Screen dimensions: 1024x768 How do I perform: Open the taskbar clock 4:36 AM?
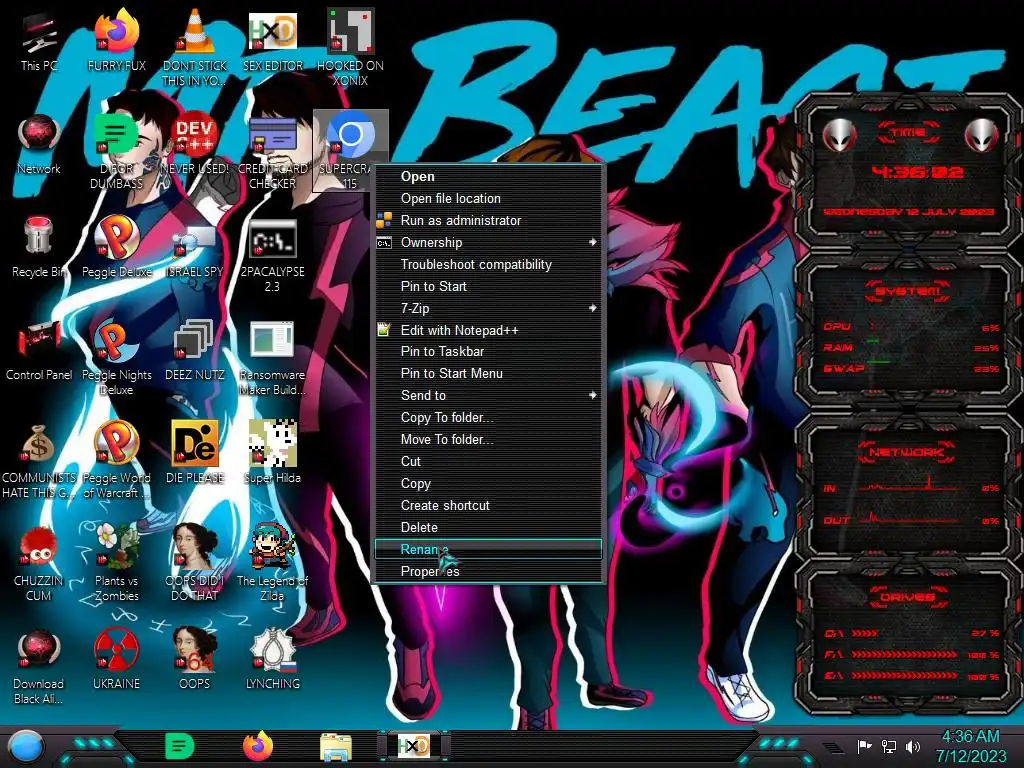(971, 746)
